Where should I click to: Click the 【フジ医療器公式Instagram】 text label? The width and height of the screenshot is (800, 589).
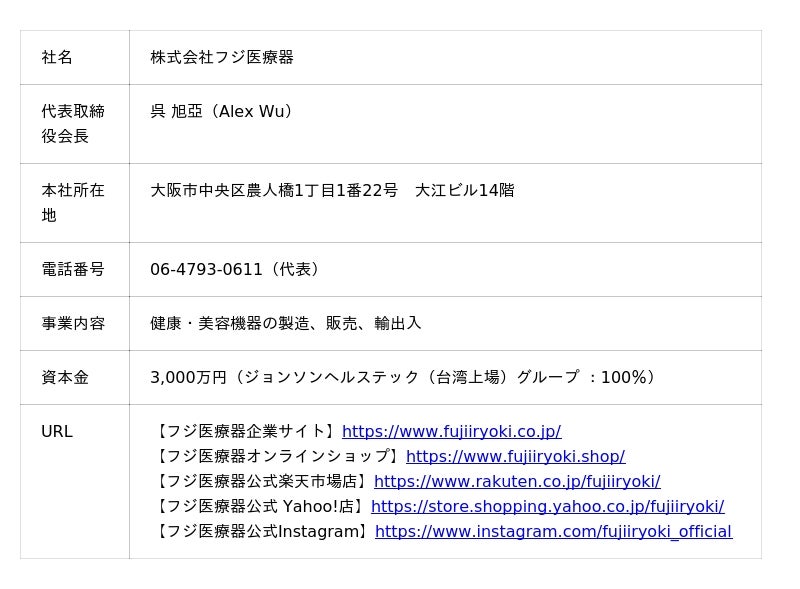(x=262, y=532)
